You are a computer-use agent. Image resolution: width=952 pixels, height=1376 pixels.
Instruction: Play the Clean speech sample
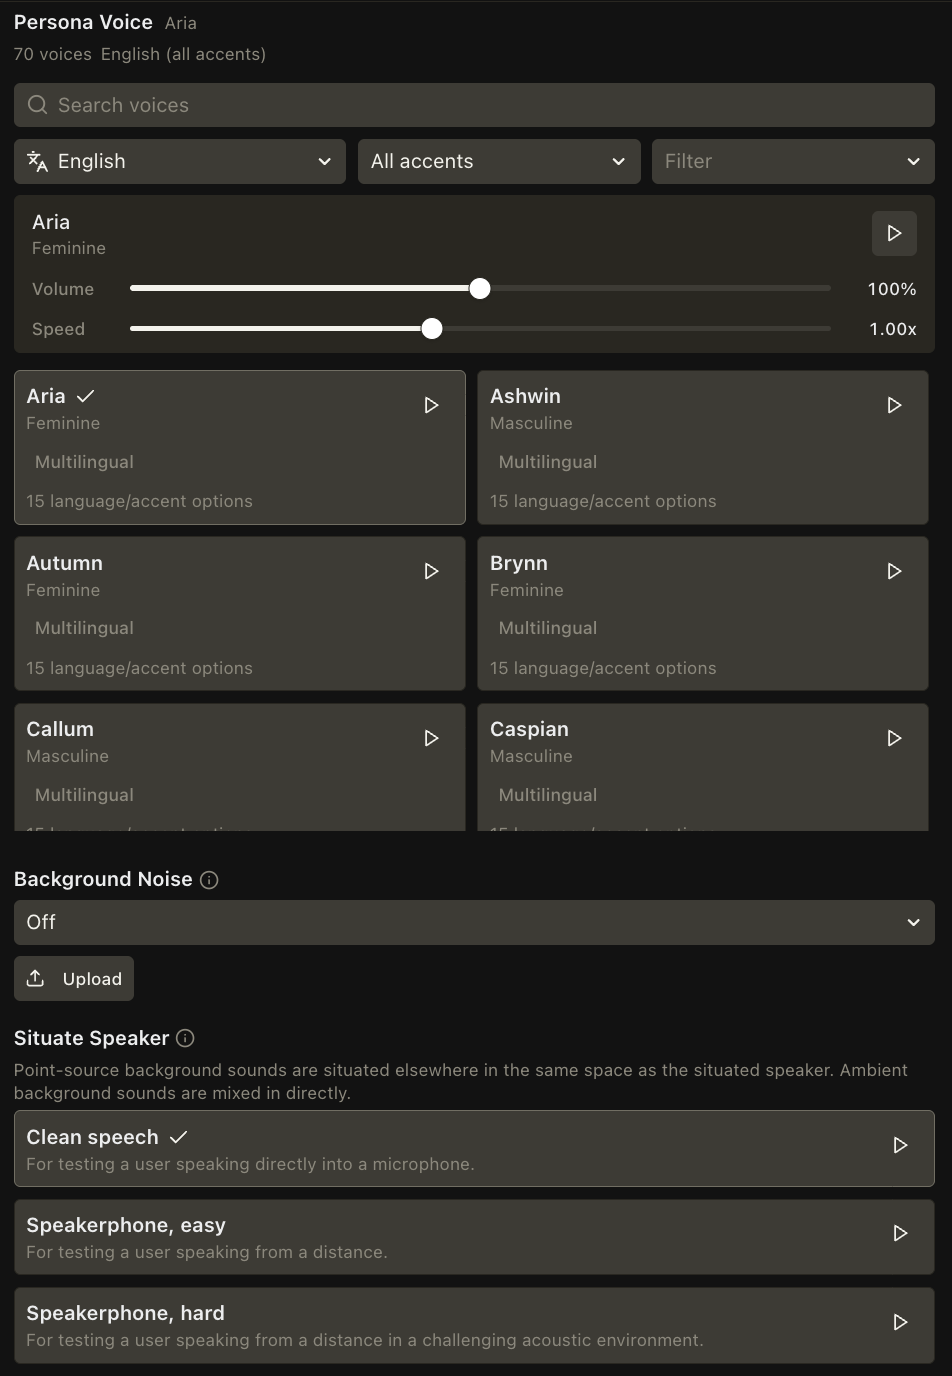pyautogui.click(x=900, y=1145)
